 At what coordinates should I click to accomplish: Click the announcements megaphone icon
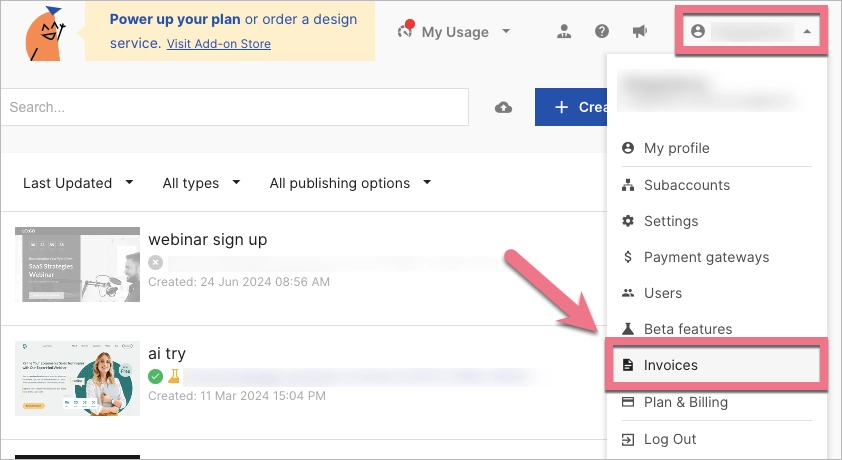(x=640, y=31)
